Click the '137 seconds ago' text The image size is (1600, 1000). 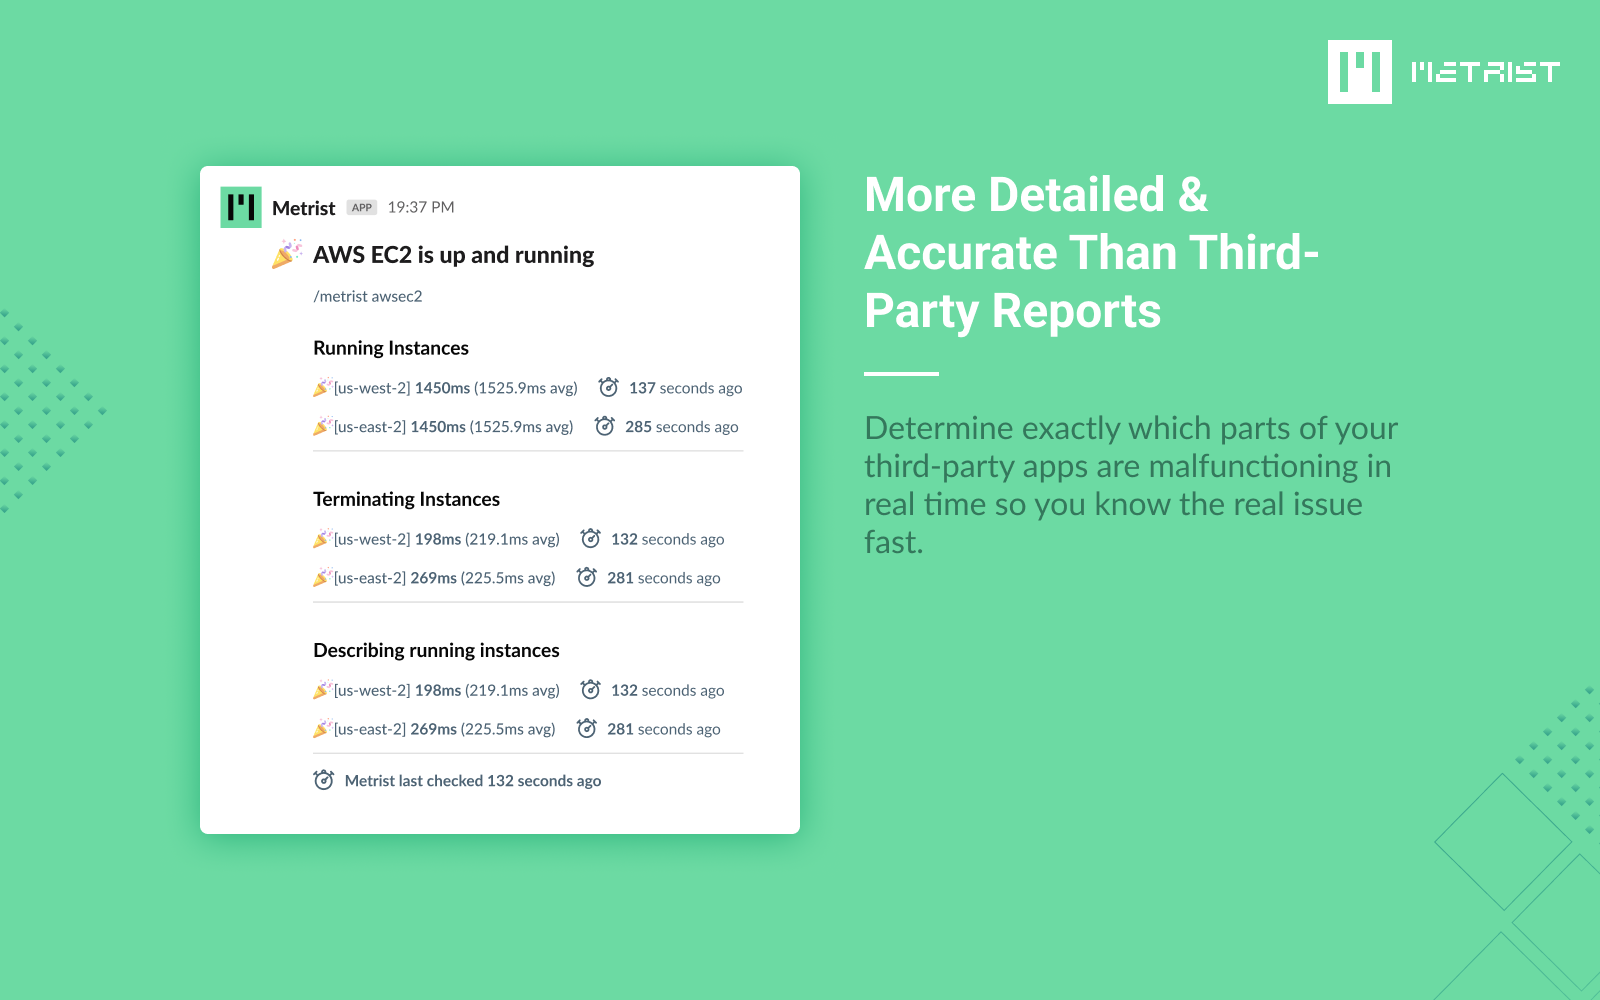pos(686,388)
